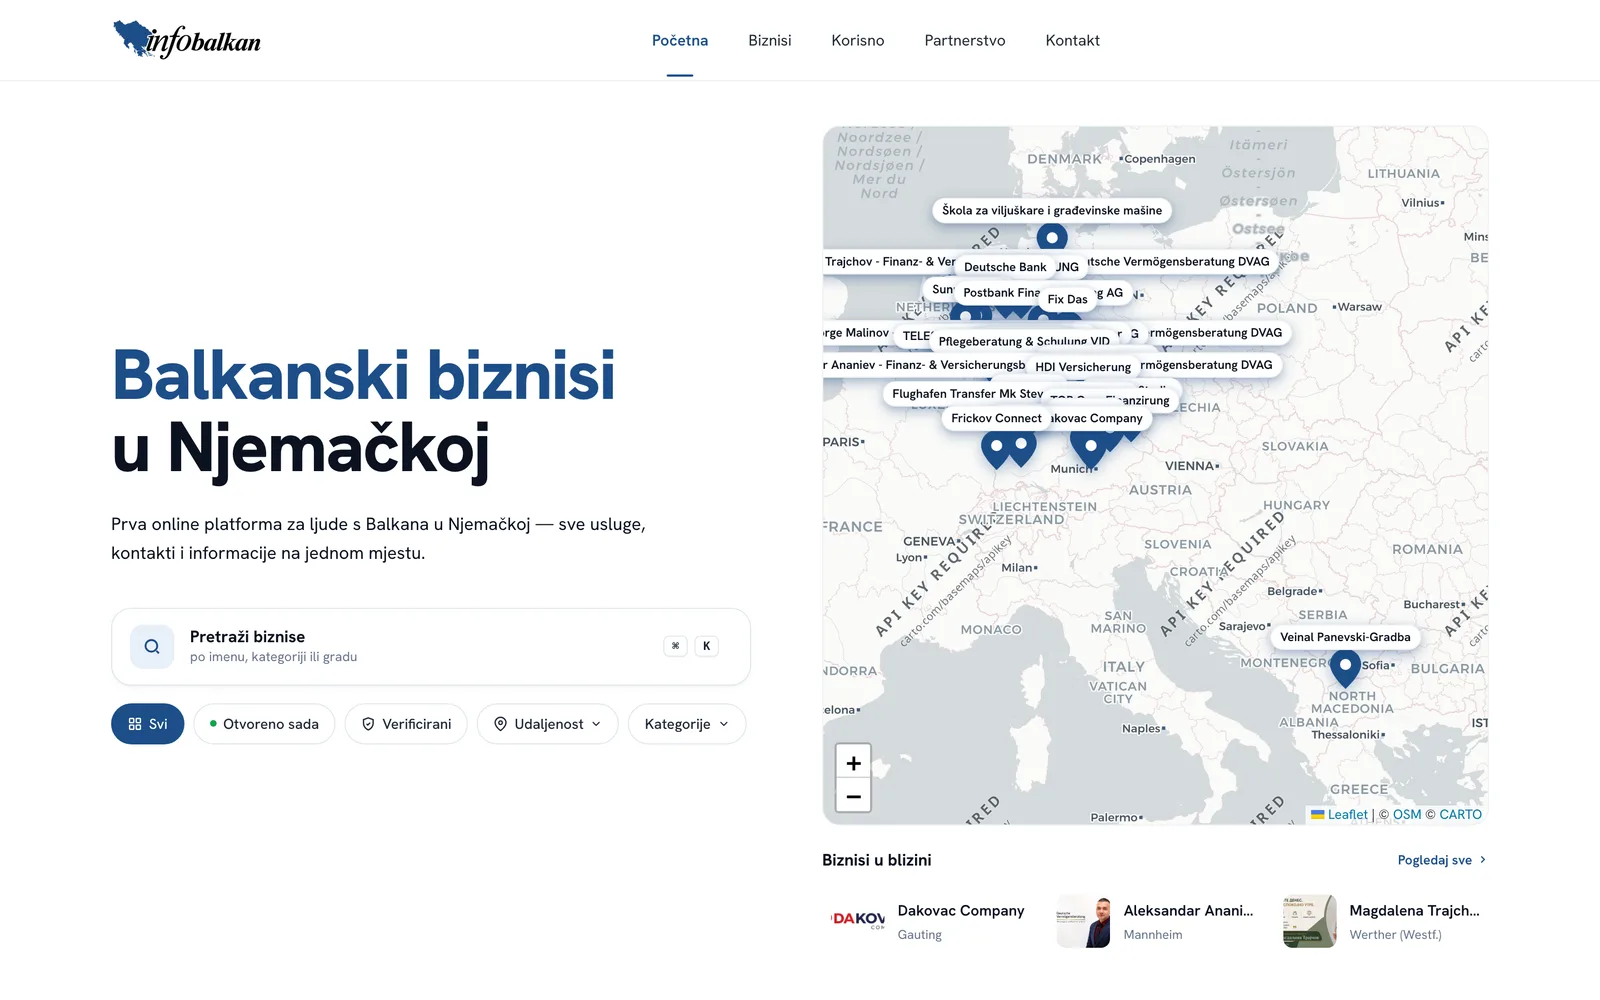Toggle the Otvoreno sada filter
The height and width of the screenshot is (1000, 1600).
pos(264,724)
